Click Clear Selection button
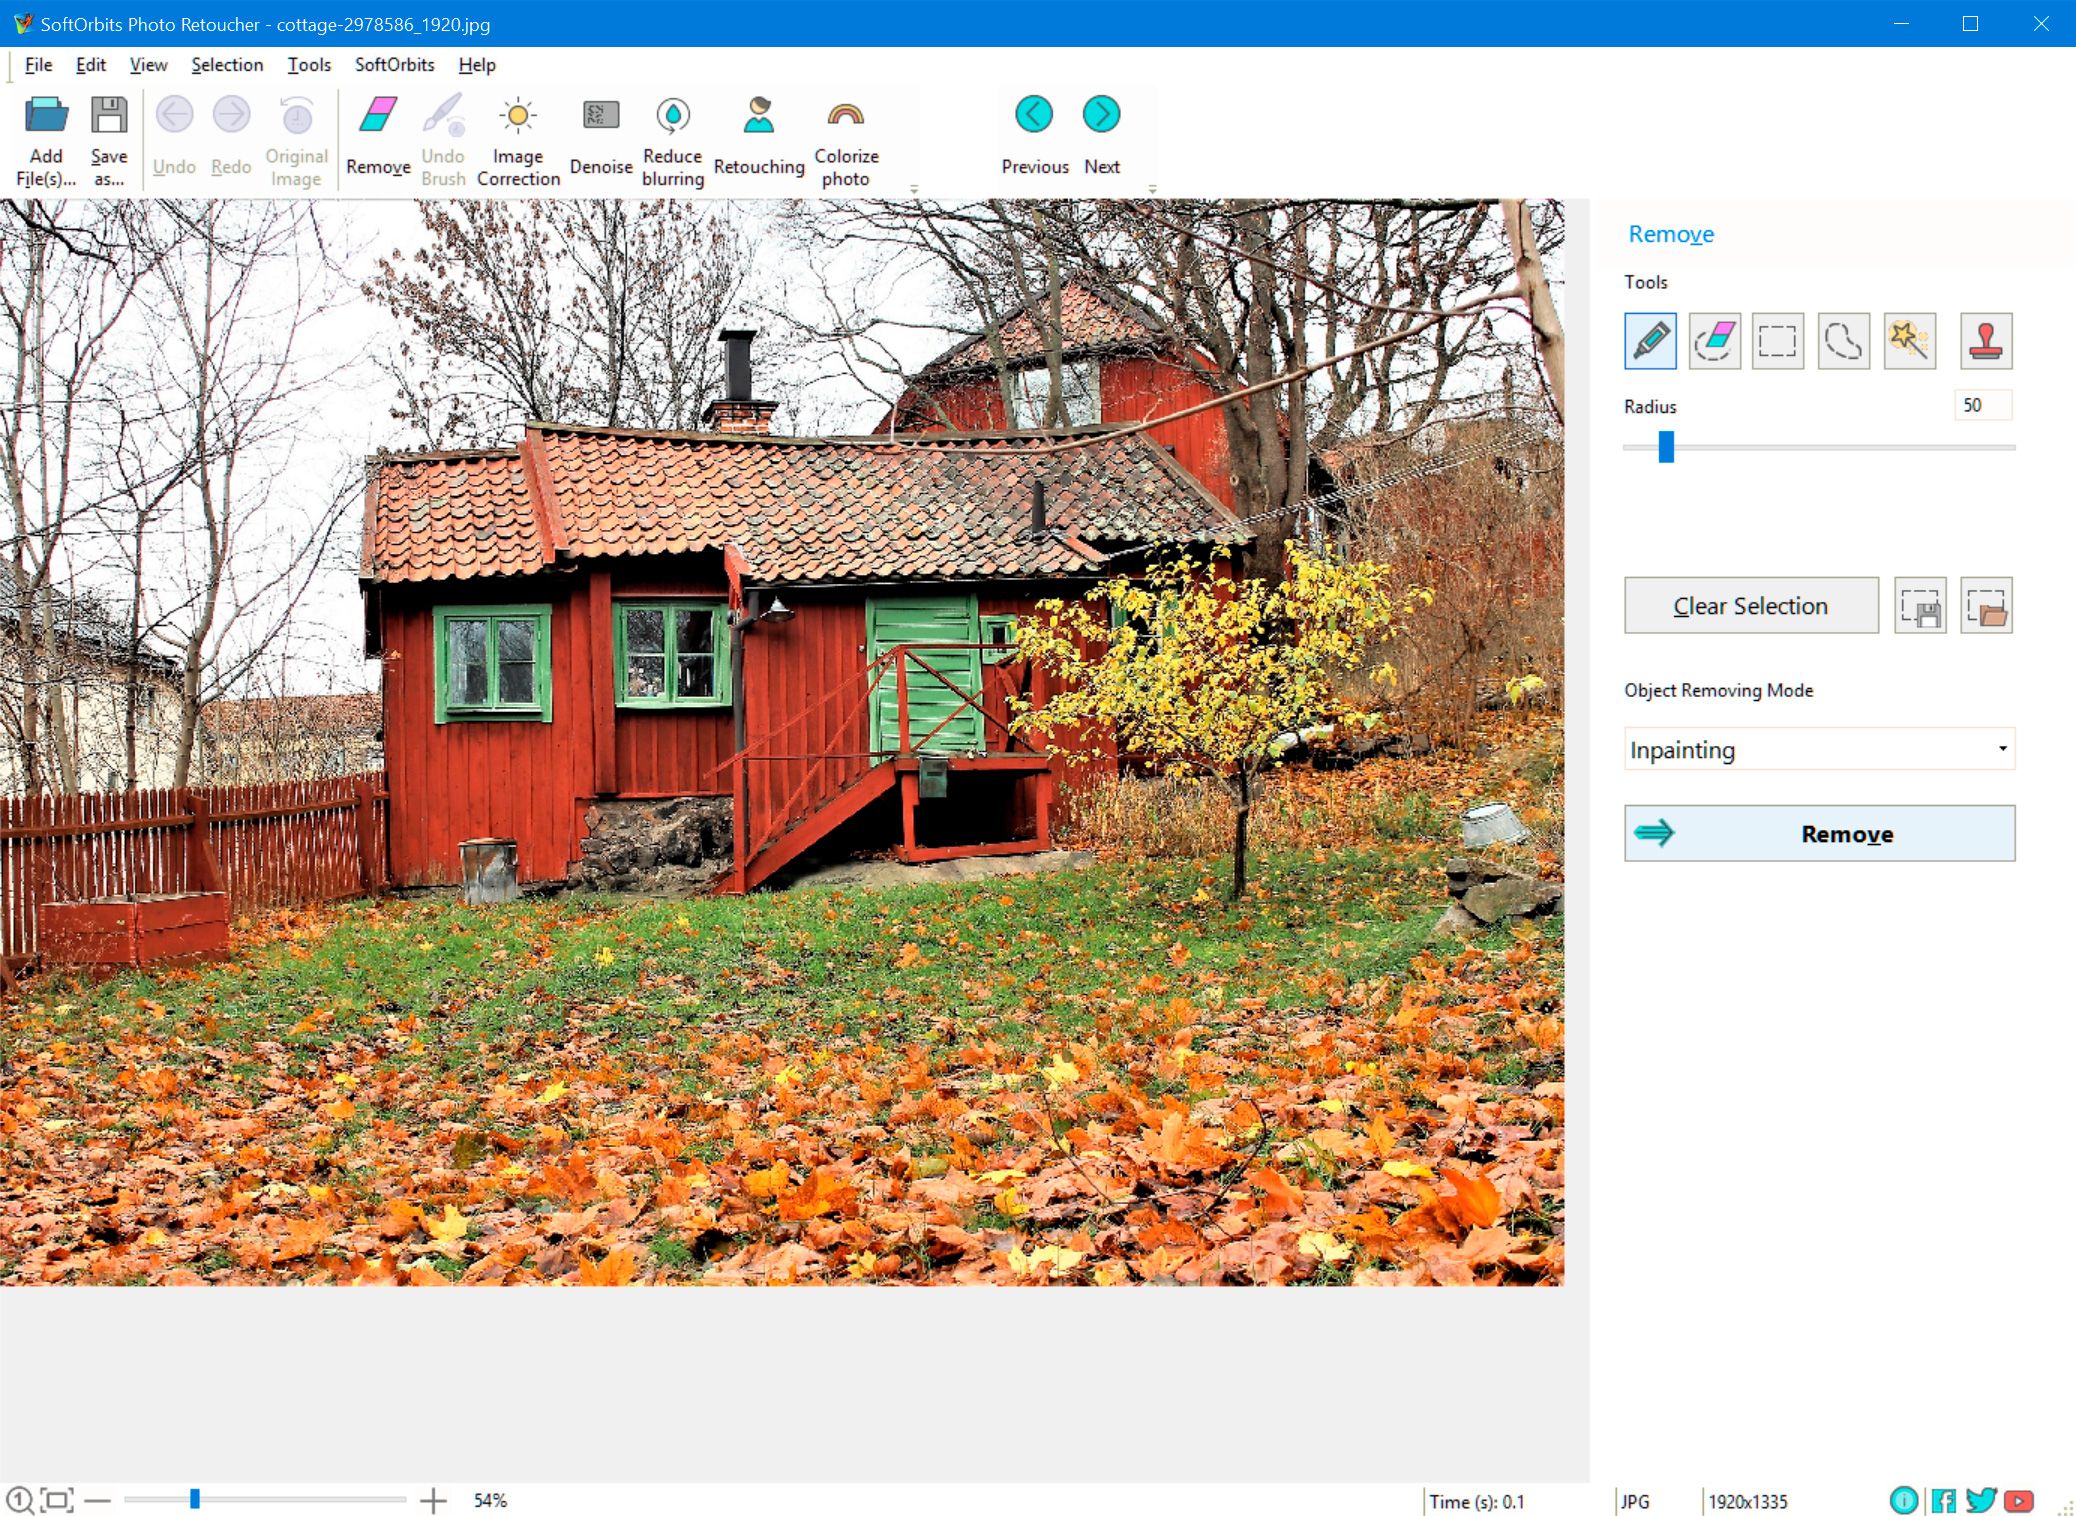 1754,606
